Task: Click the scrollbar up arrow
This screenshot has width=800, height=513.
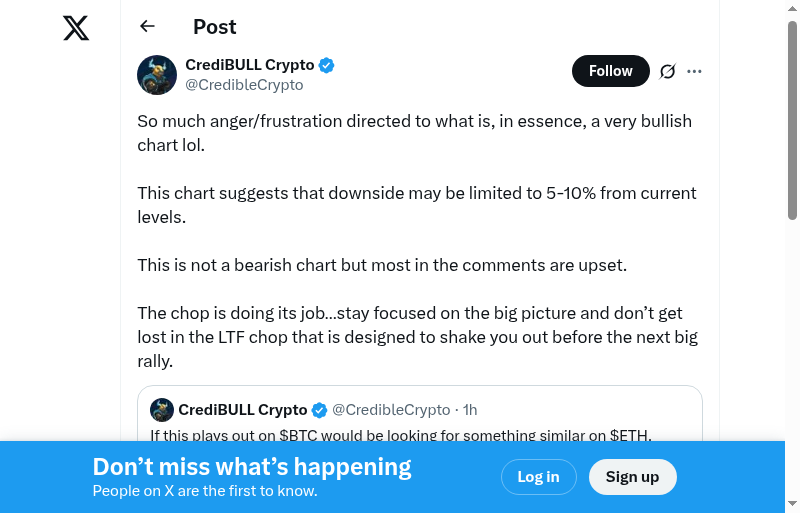Action: pyautogui.click(x=792, y=9)
